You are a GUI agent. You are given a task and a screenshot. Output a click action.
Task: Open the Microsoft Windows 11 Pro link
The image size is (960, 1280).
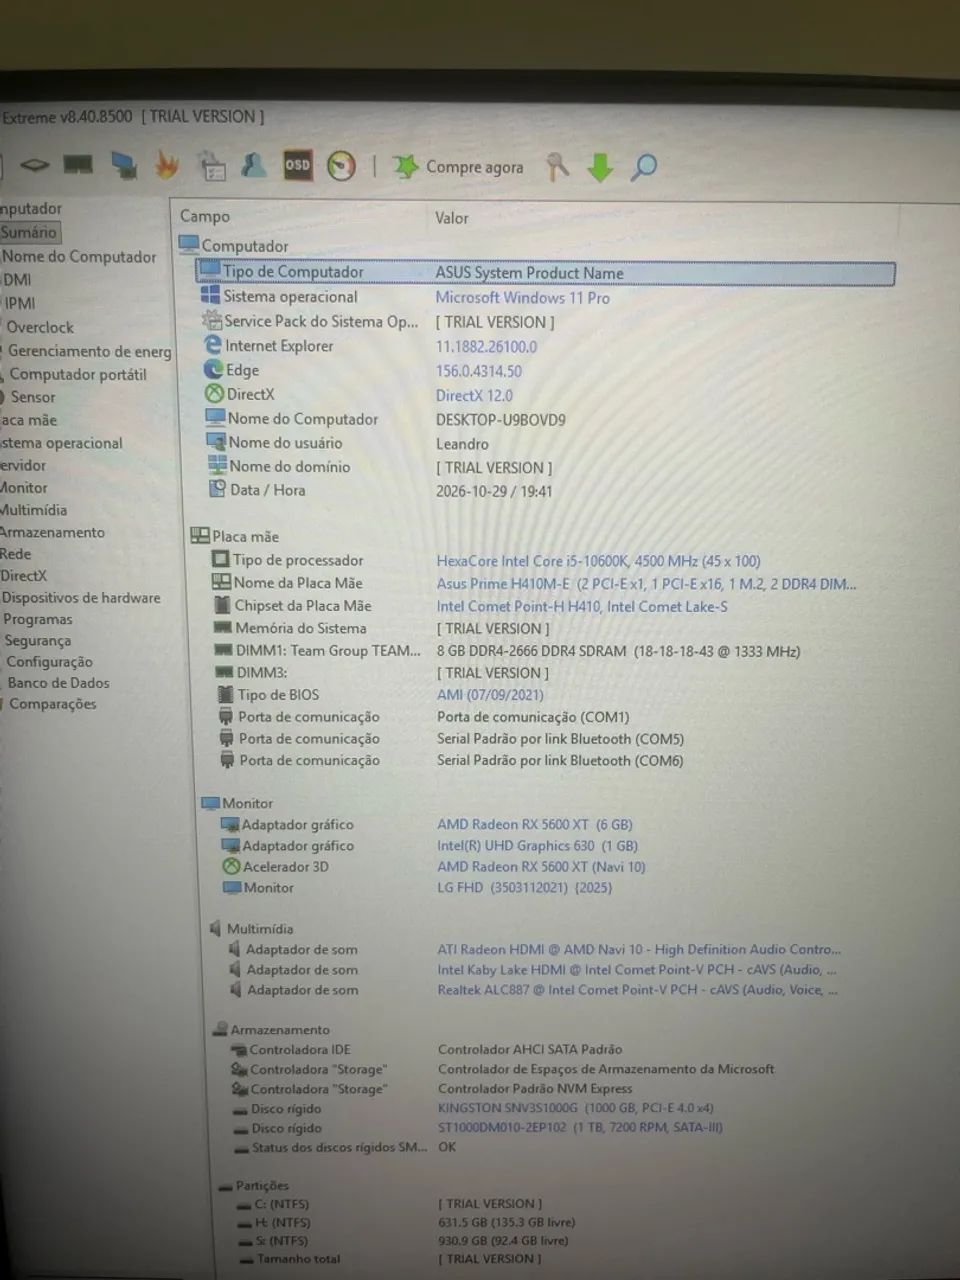(x=522, y=297)
